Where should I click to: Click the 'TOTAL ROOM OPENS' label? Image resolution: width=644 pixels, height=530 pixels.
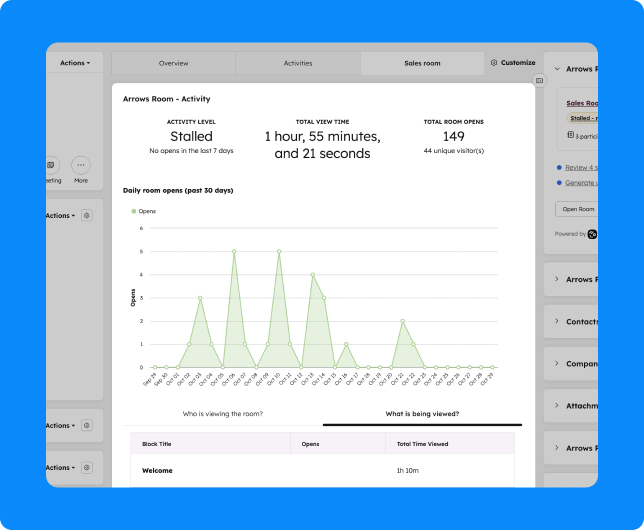click(x=453, y=122)
